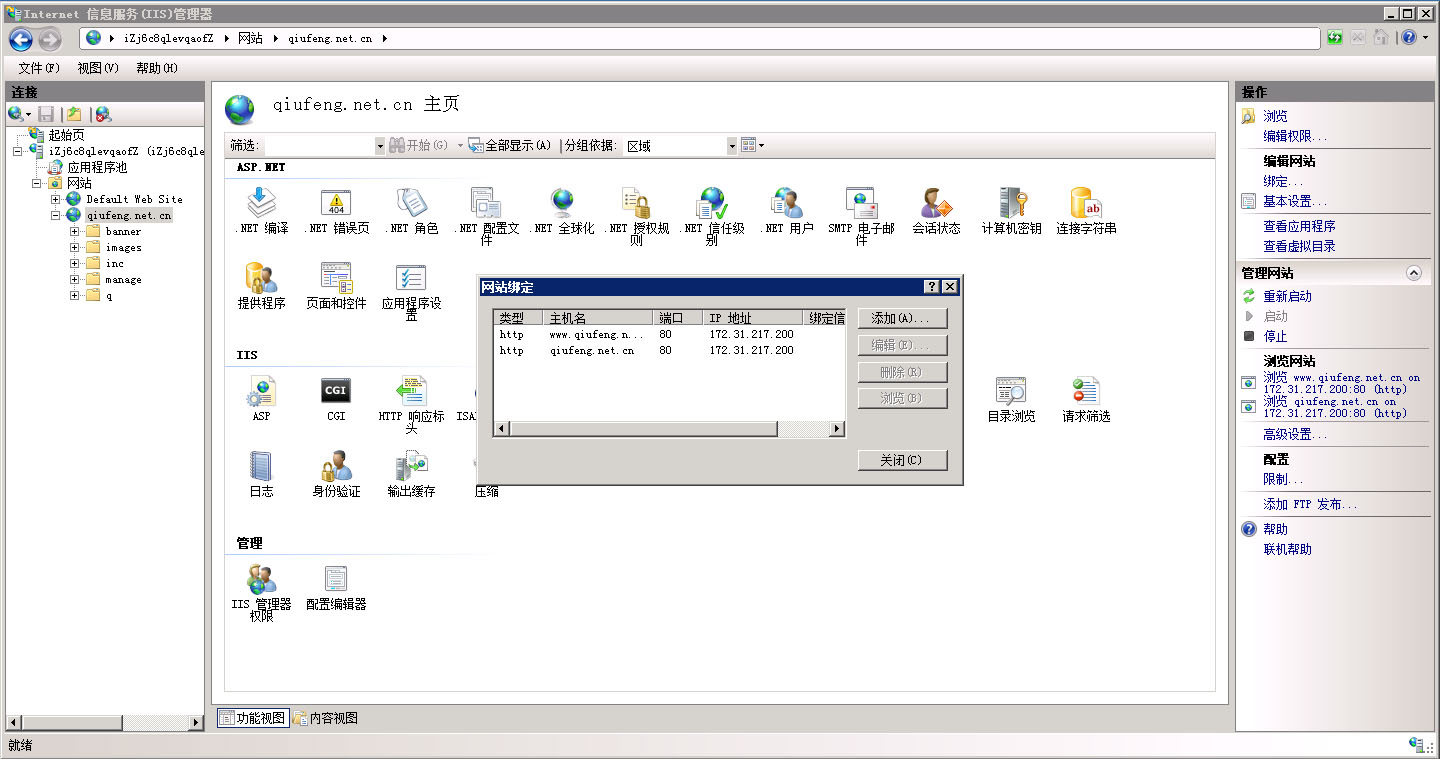Switch to the 内容视图 tab

(x=325, y=718)
